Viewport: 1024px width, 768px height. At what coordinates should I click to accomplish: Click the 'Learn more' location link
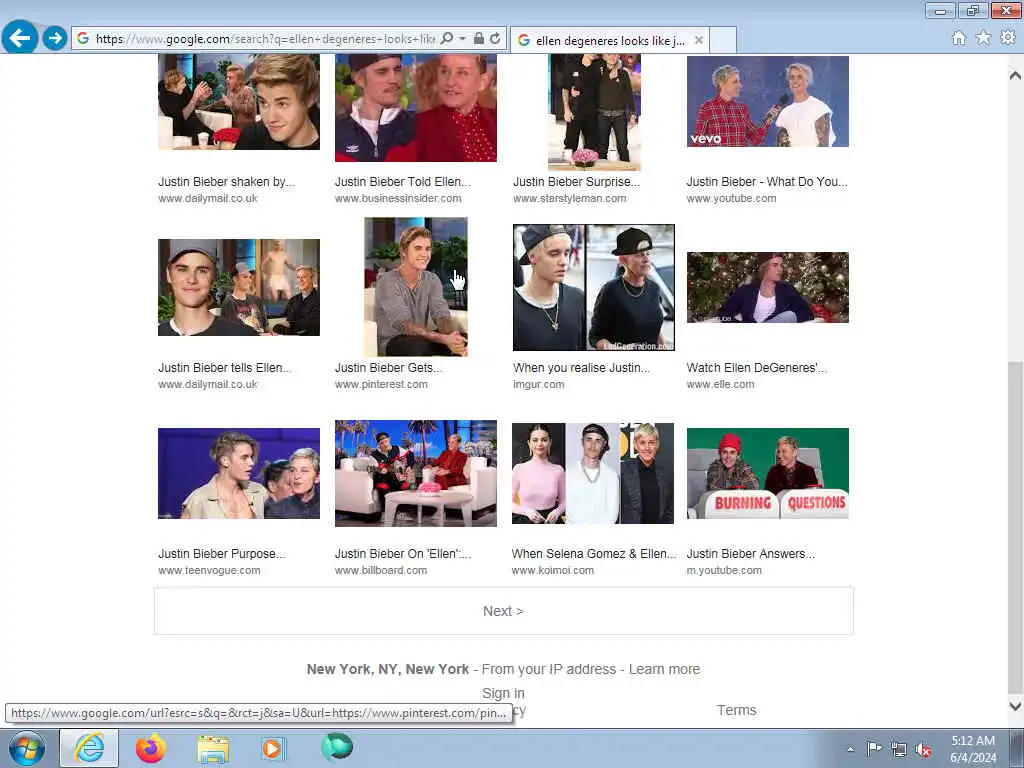(x=664, y=669)
